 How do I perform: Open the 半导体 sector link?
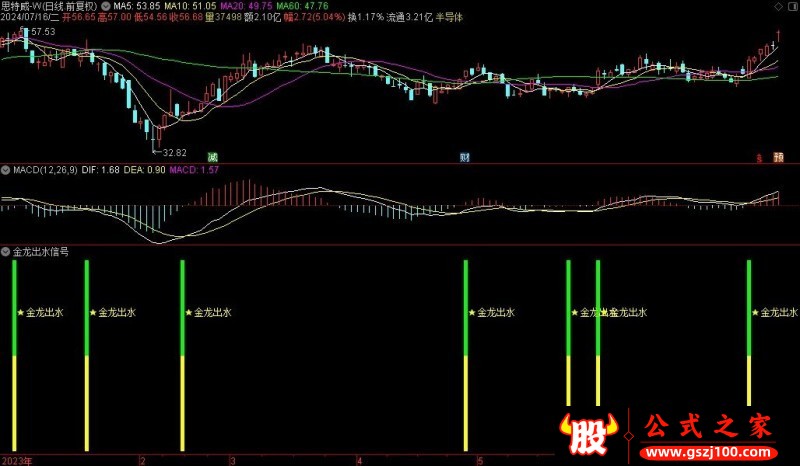click(449, 17)
